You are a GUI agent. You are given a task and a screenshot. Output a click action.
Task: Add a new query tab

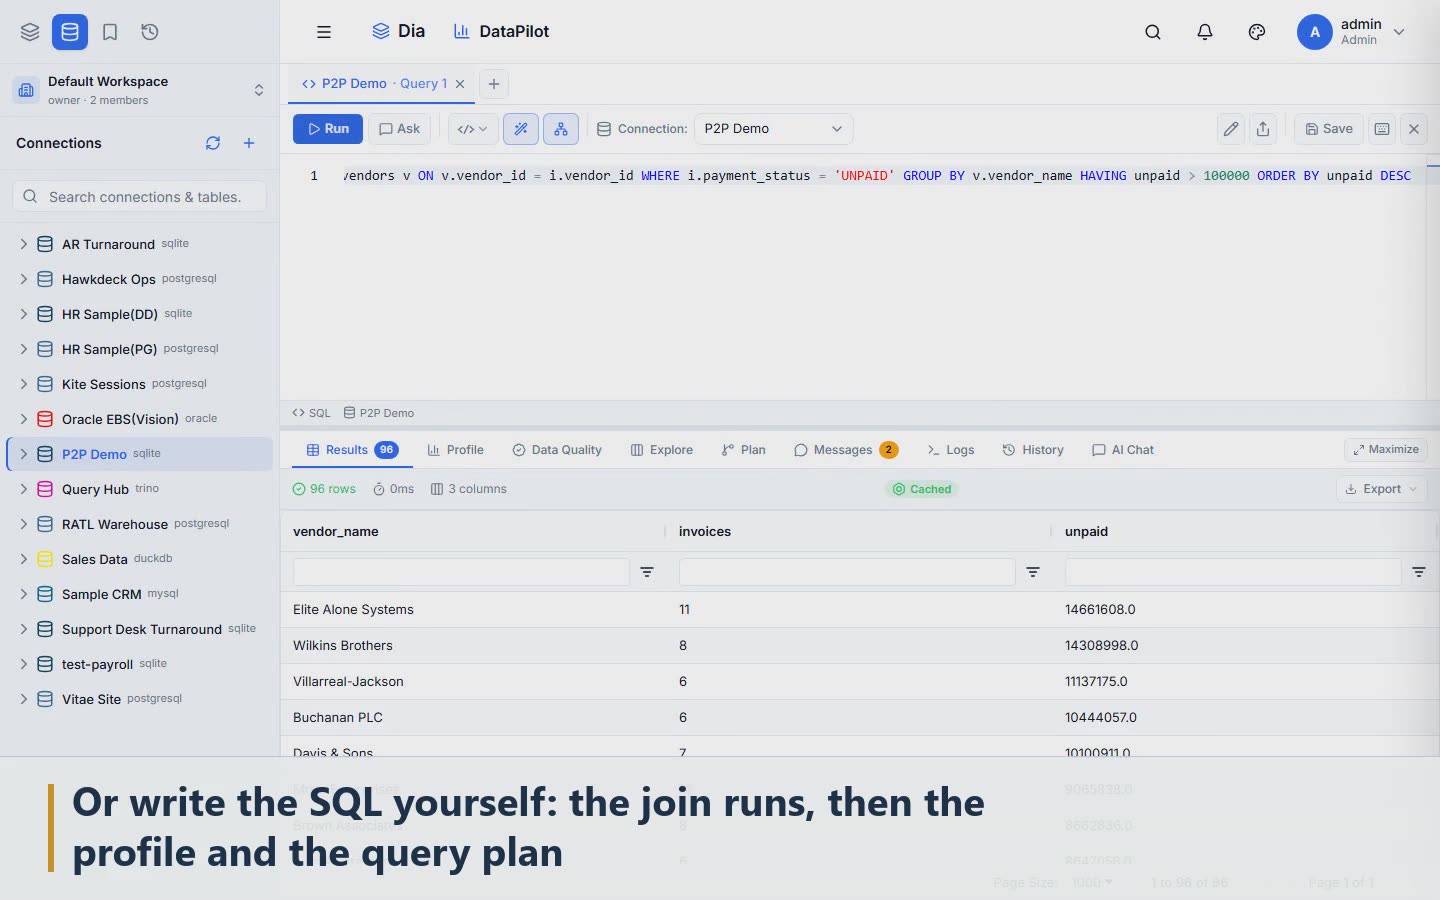(x=493, y=84)
